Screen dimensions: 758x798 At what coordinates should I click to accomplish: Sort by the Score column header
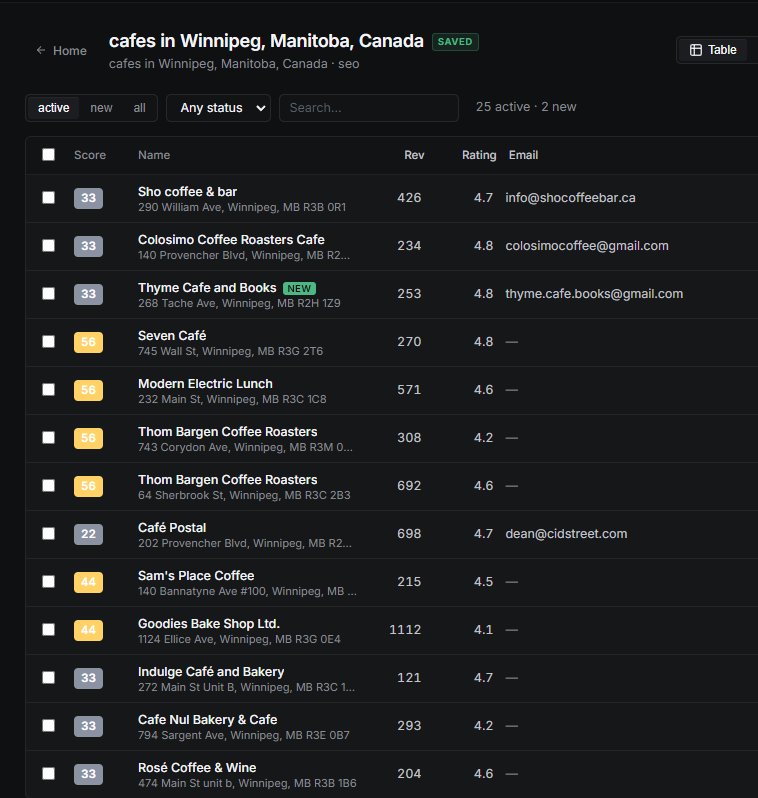[x=90, y=155]
